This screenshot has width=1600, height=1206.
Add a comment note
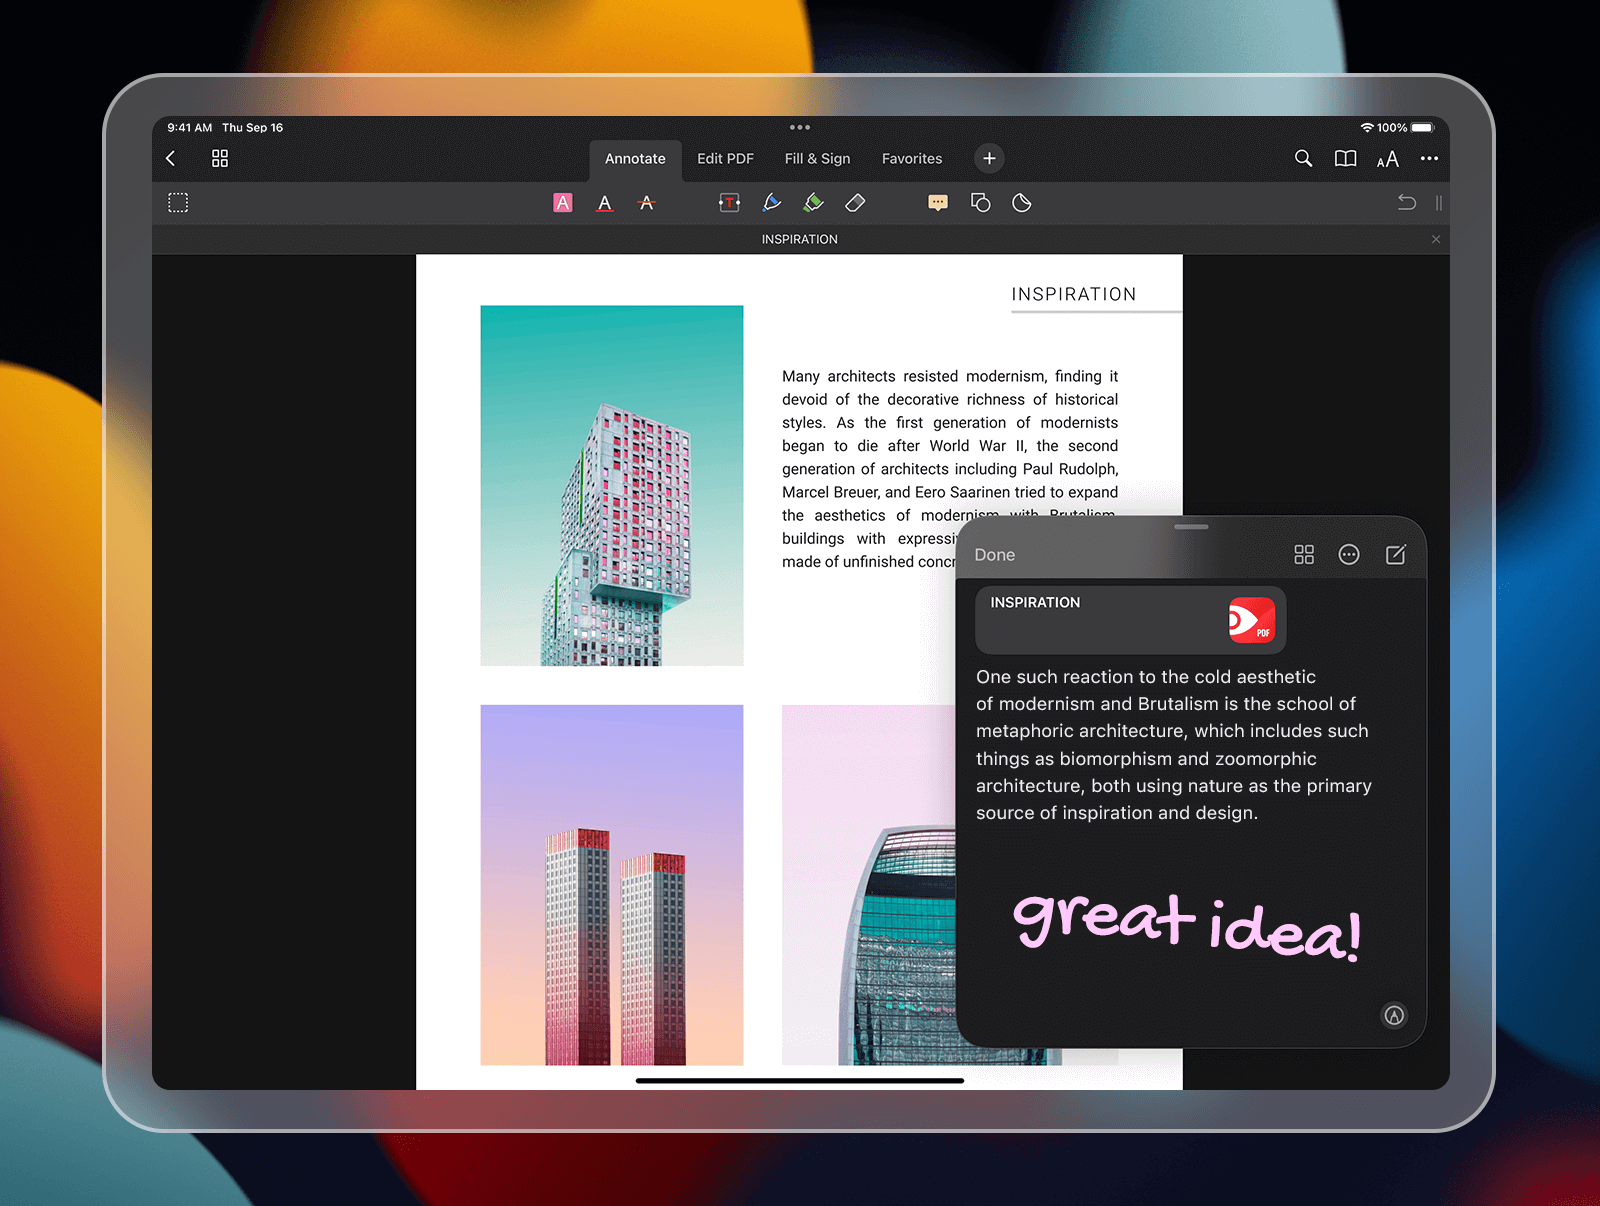point(938,203)
